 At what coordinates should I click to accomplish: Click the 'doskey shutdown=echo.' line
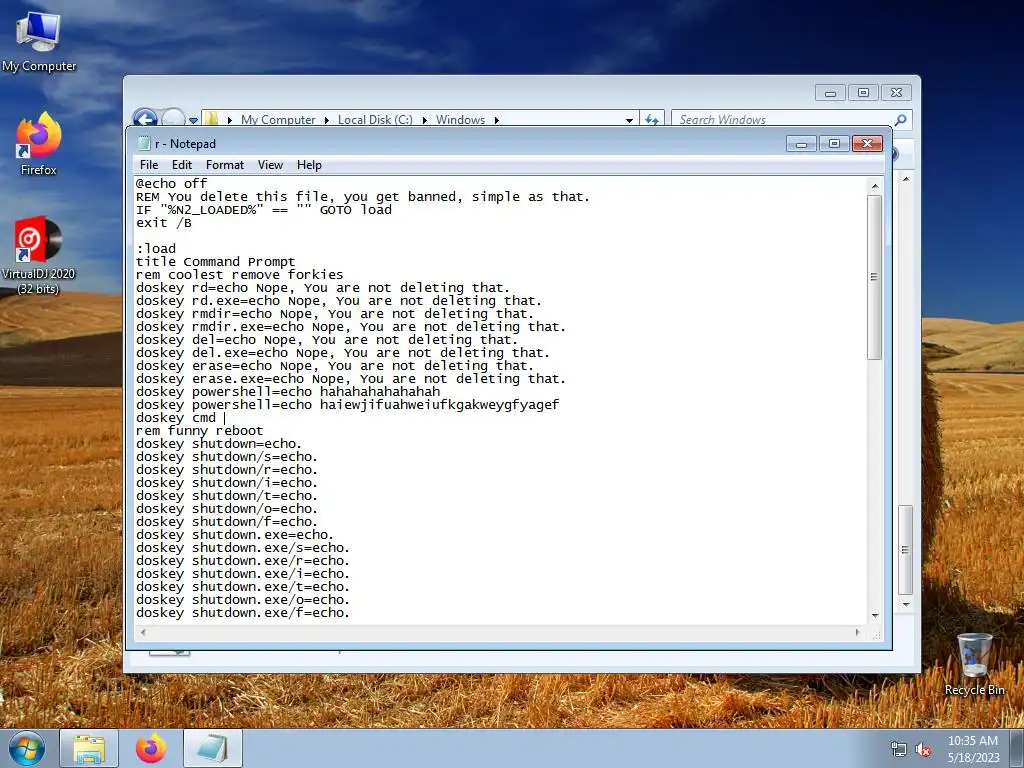pos(219,444)
